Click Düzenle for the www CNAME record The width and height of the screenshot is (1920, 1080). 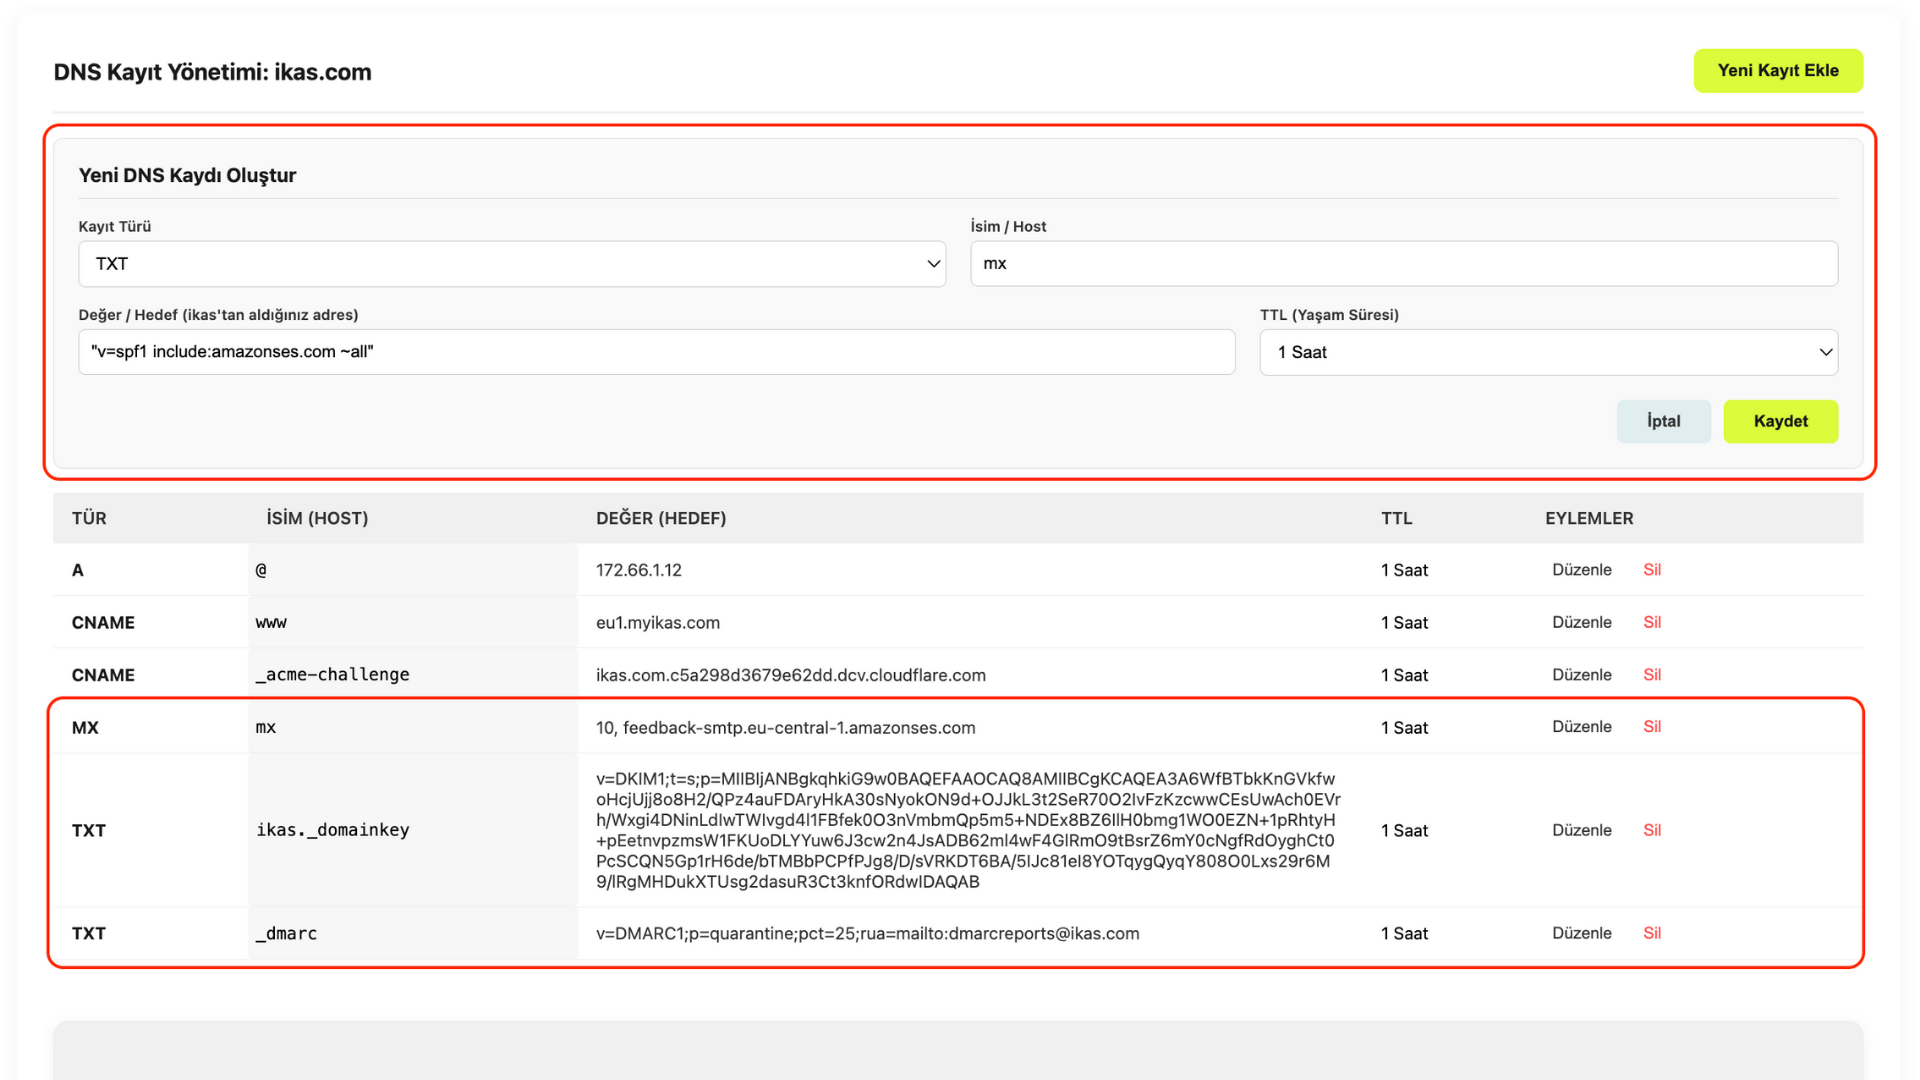pyautogui.click(x=1582, y=622)
